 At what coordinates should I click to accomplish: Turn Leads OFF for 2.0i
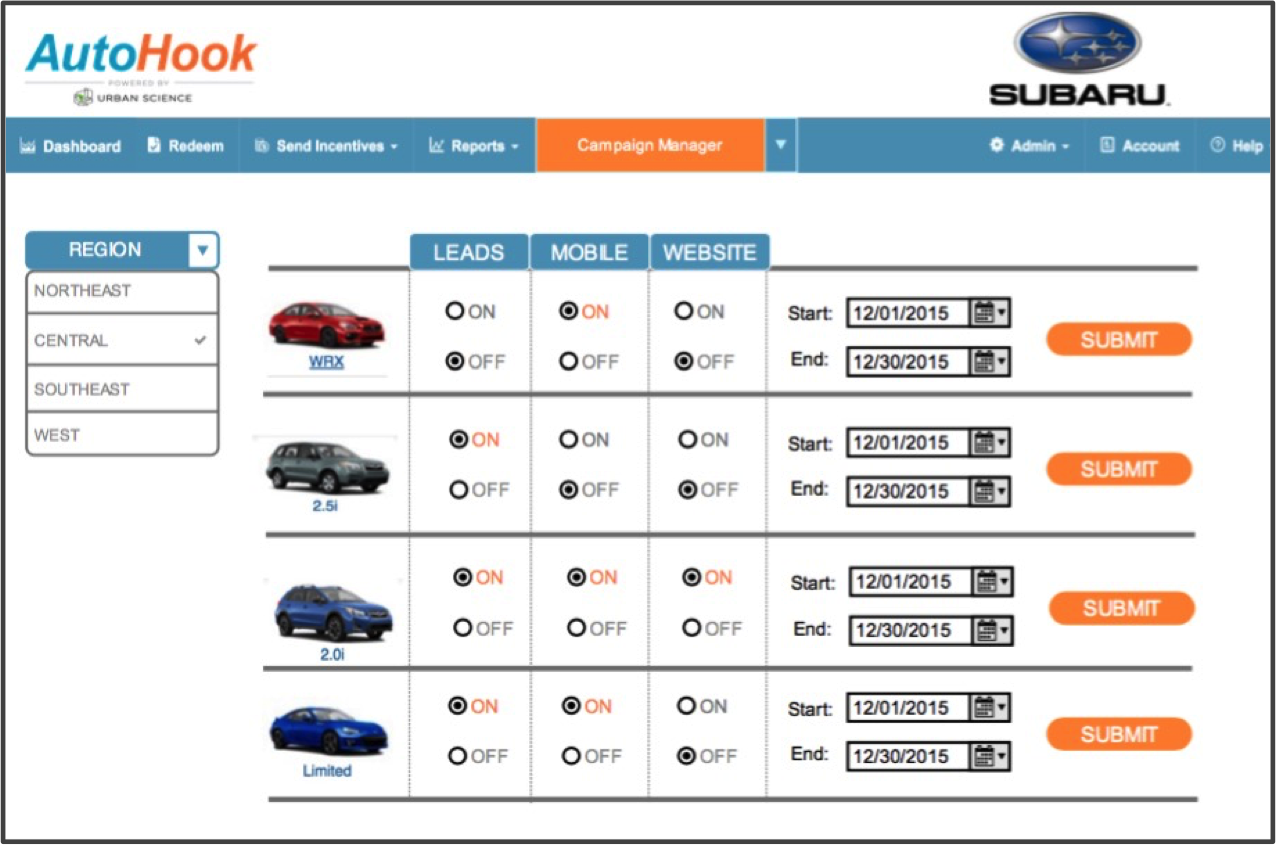(x=463, y=628)
